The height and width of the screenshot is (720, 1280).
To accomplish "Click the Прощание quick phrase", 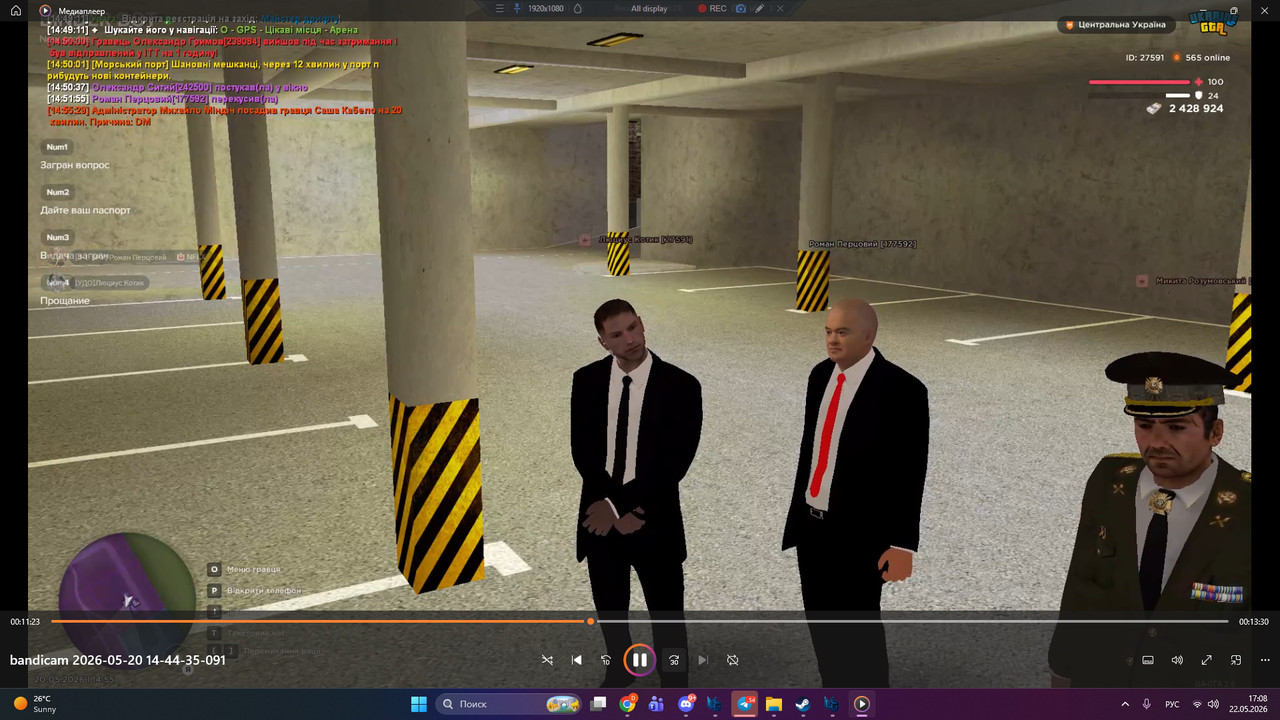I will (x=65, y=301).
